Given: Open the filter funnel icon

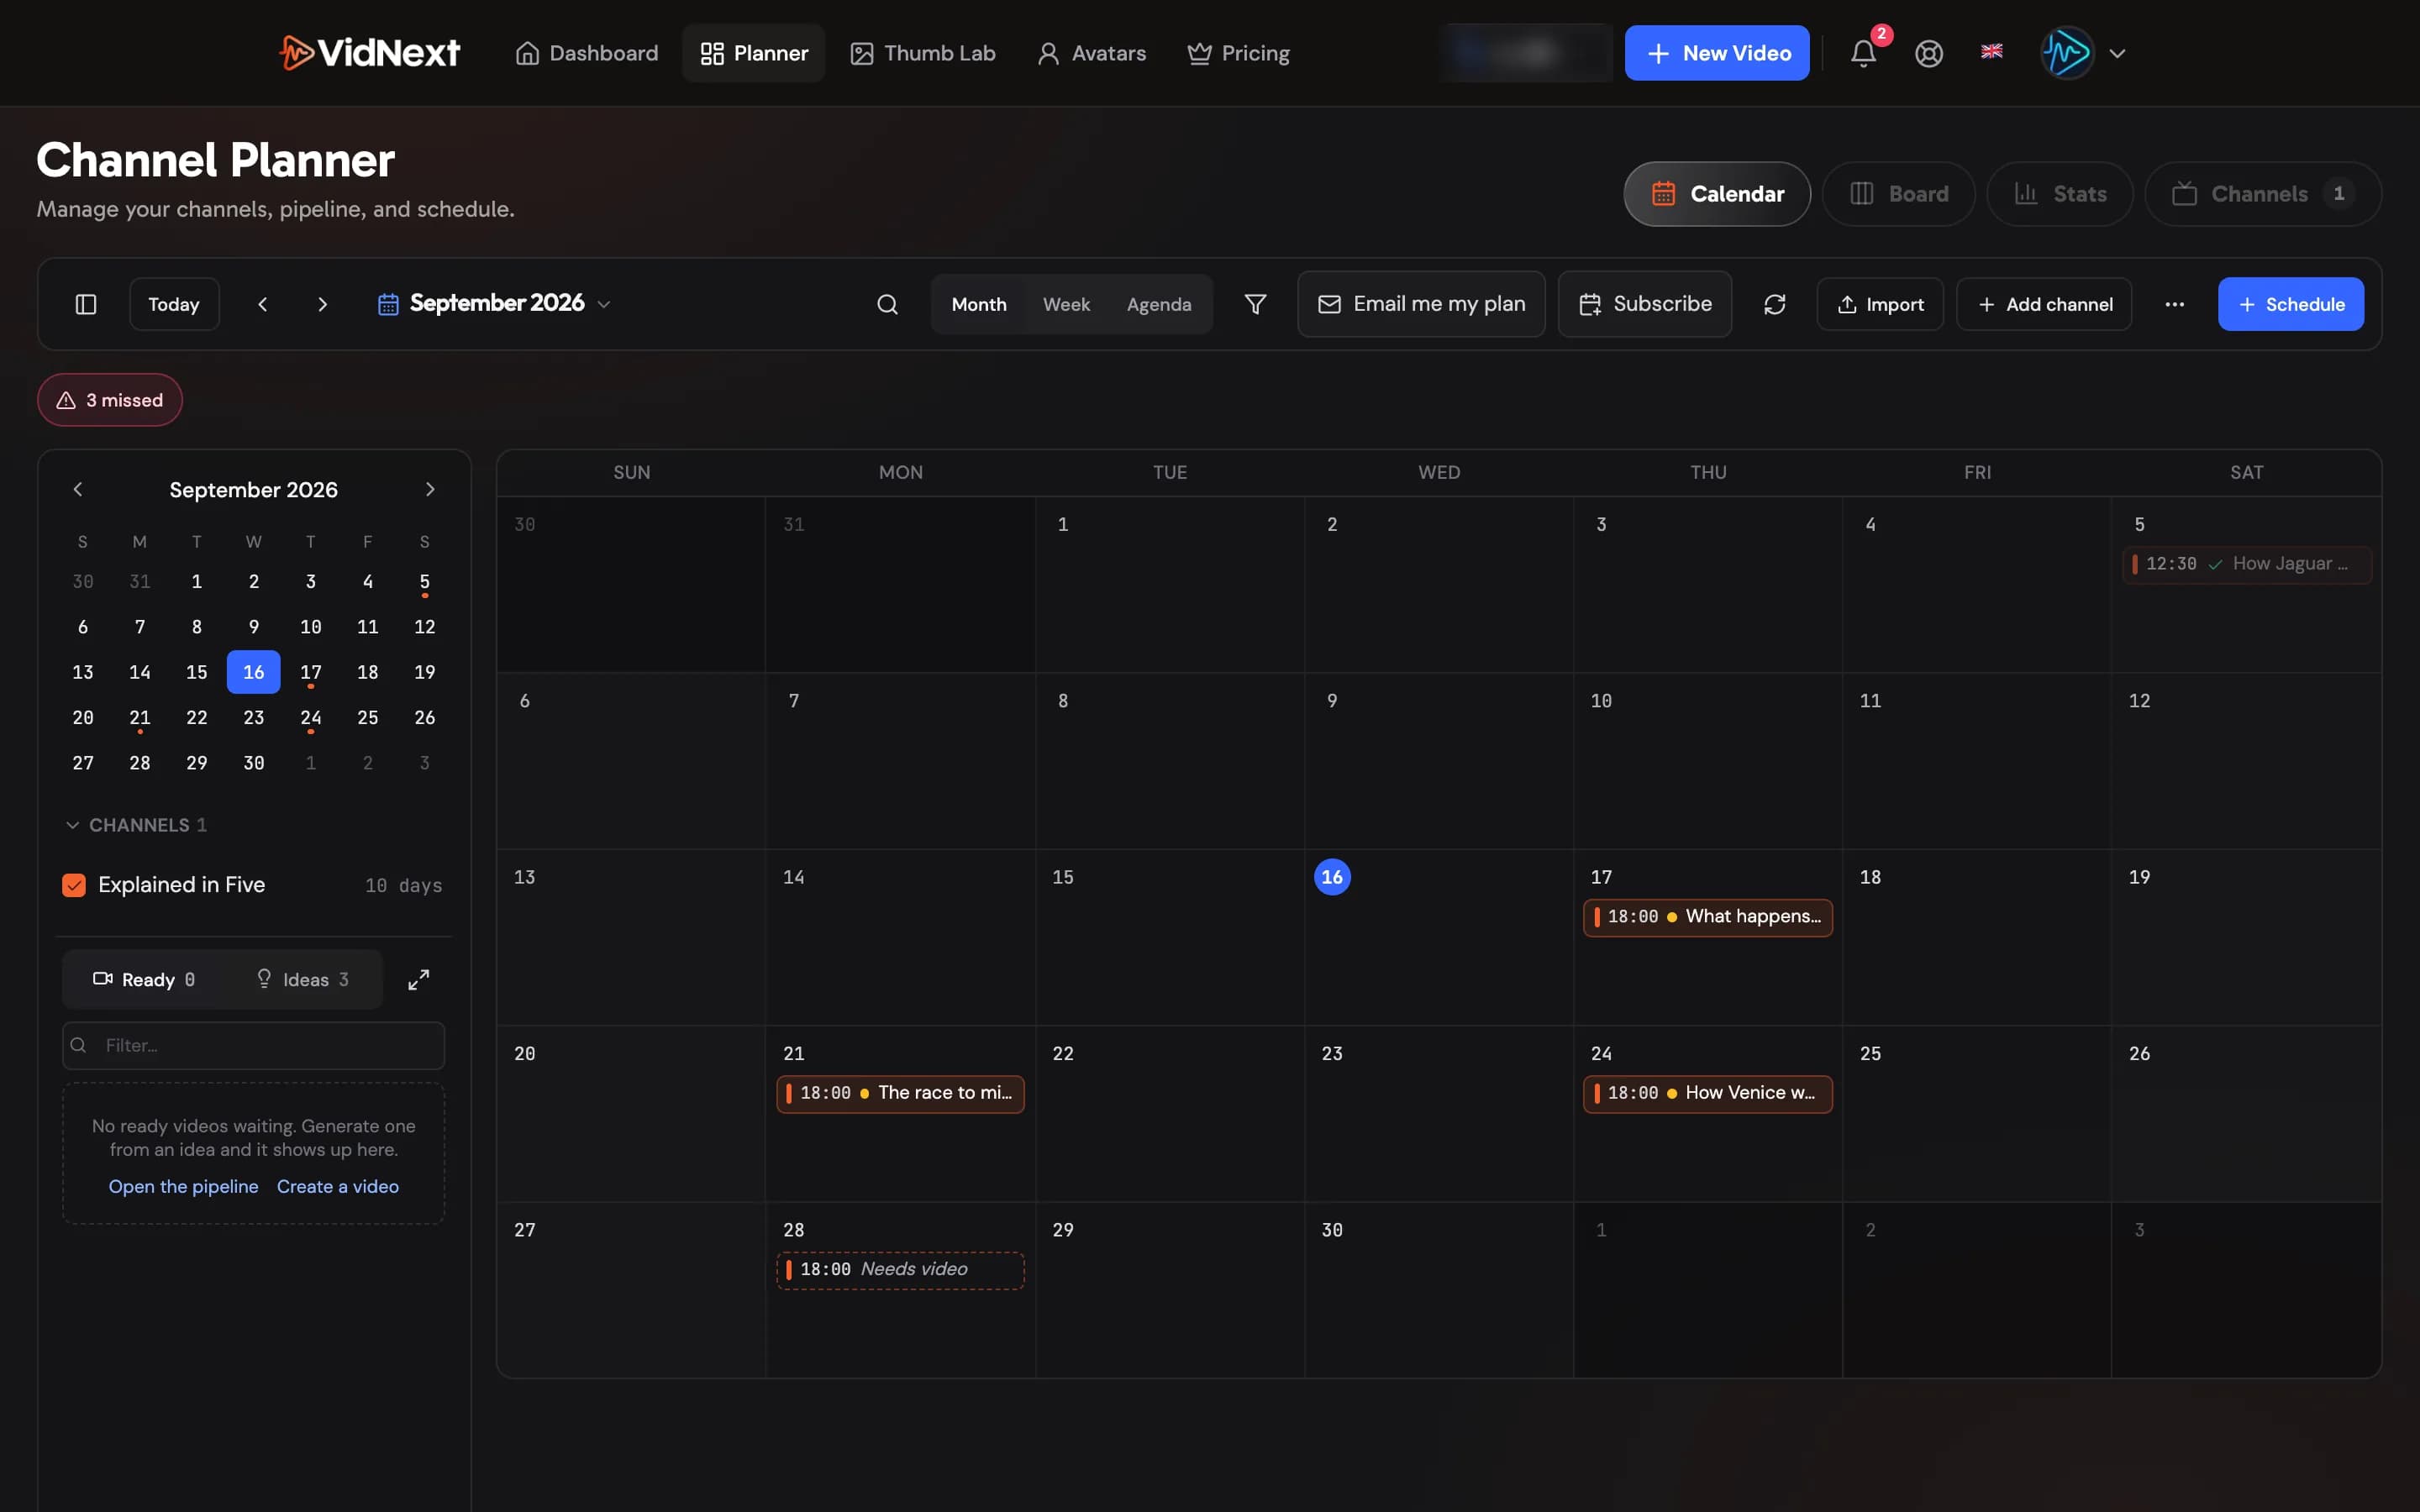Looking at the screenshot, I should click(x=1255, y=304).
